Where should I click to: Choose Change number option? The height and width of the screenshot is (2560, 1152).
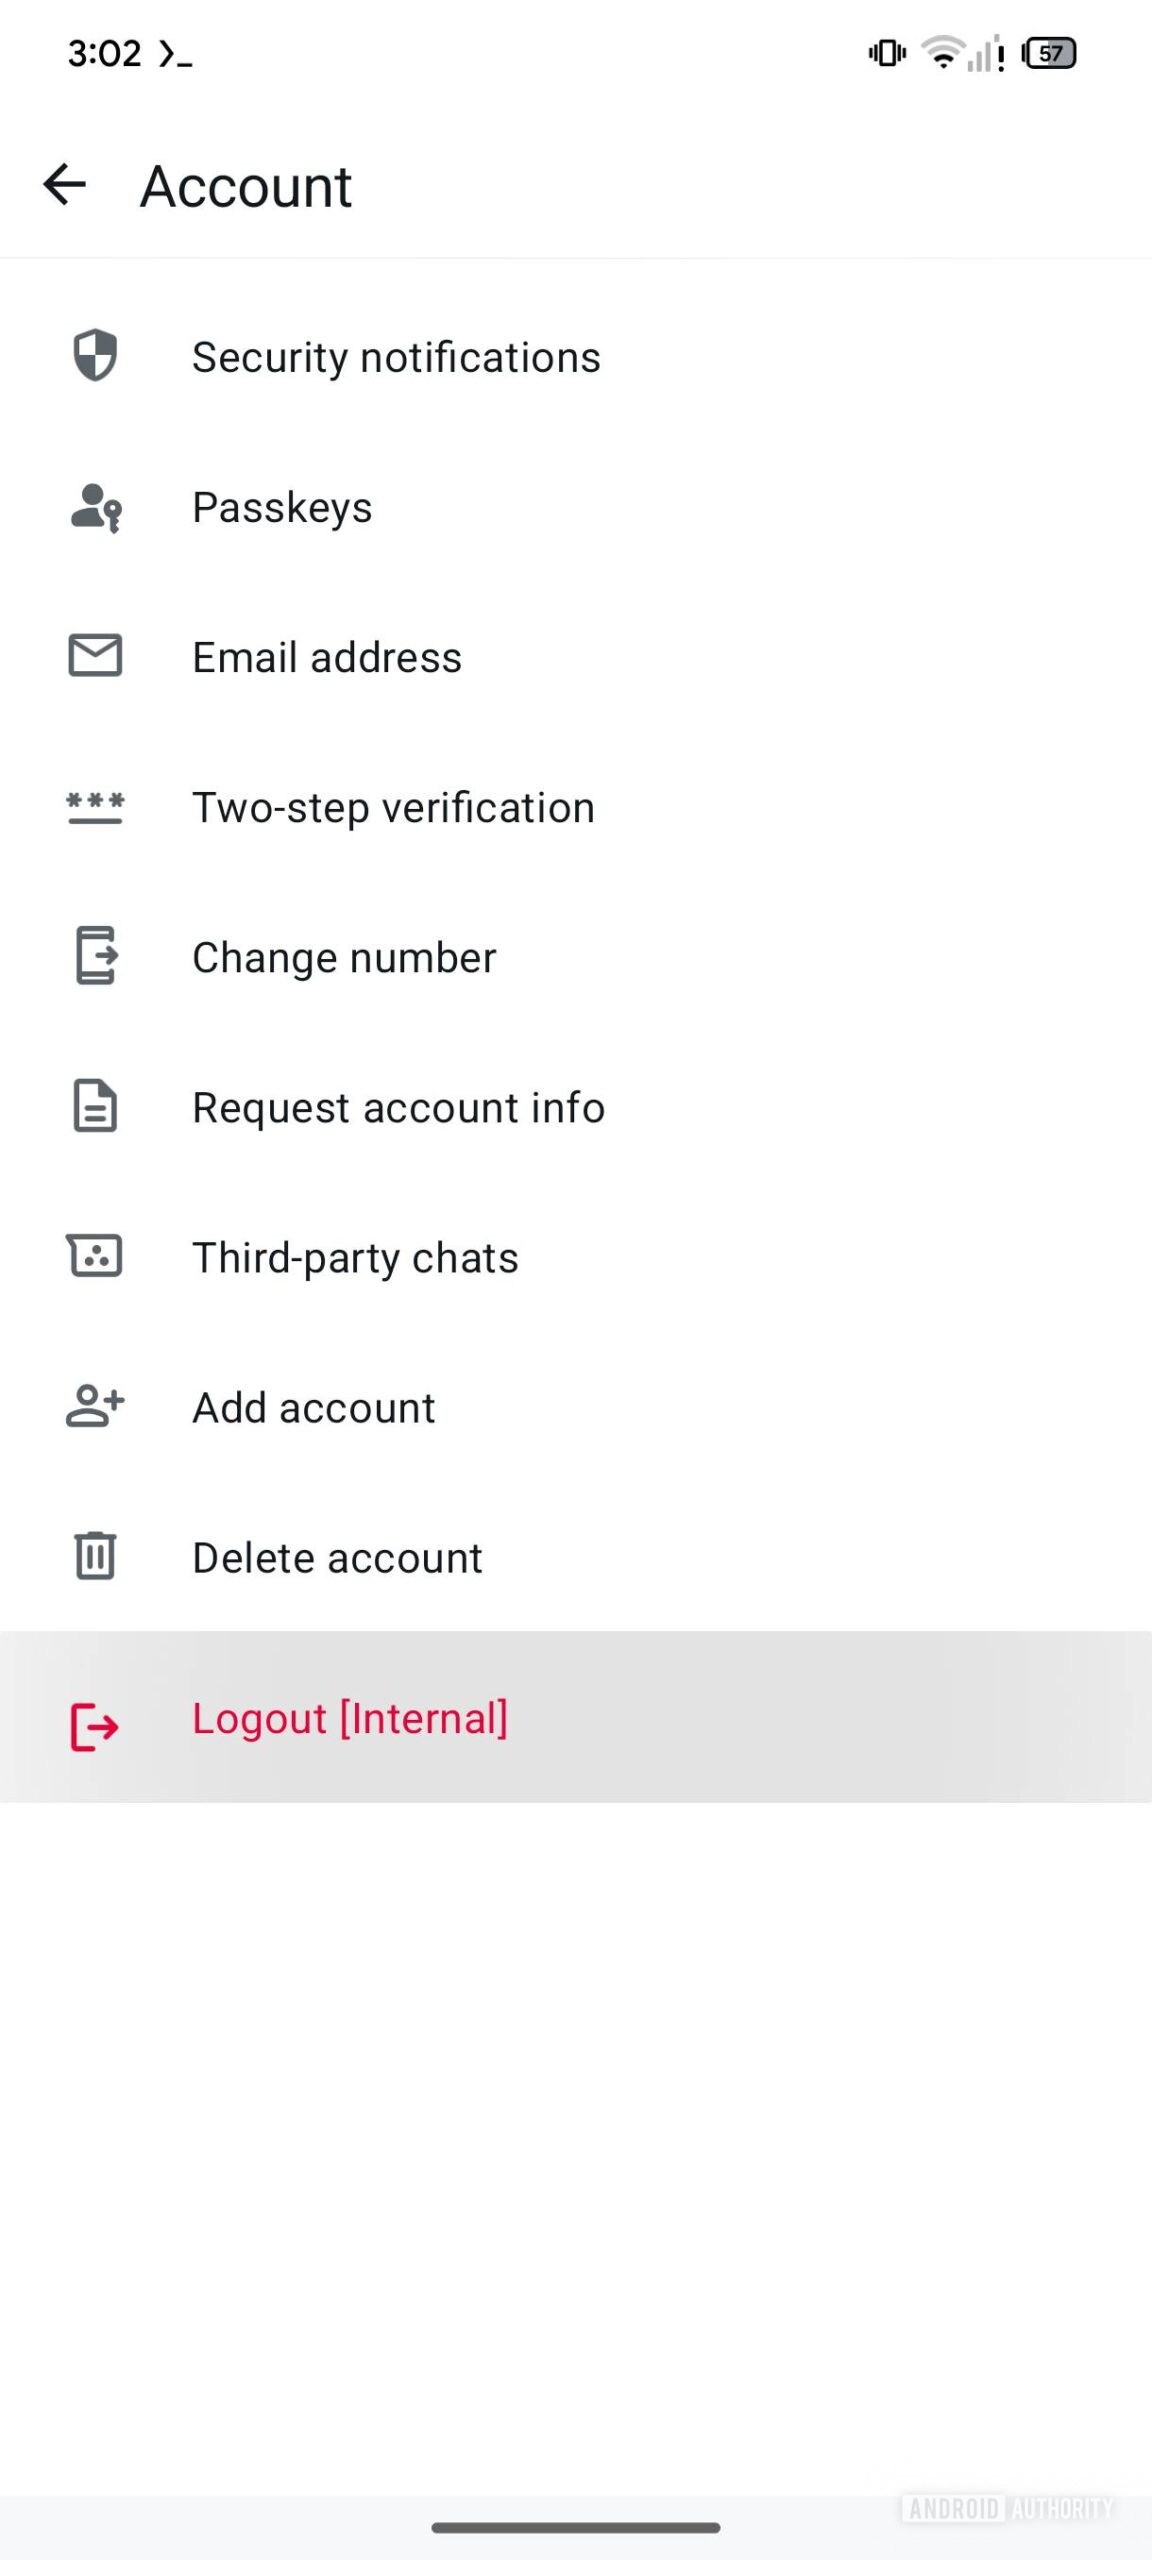(x=344, y=957)
